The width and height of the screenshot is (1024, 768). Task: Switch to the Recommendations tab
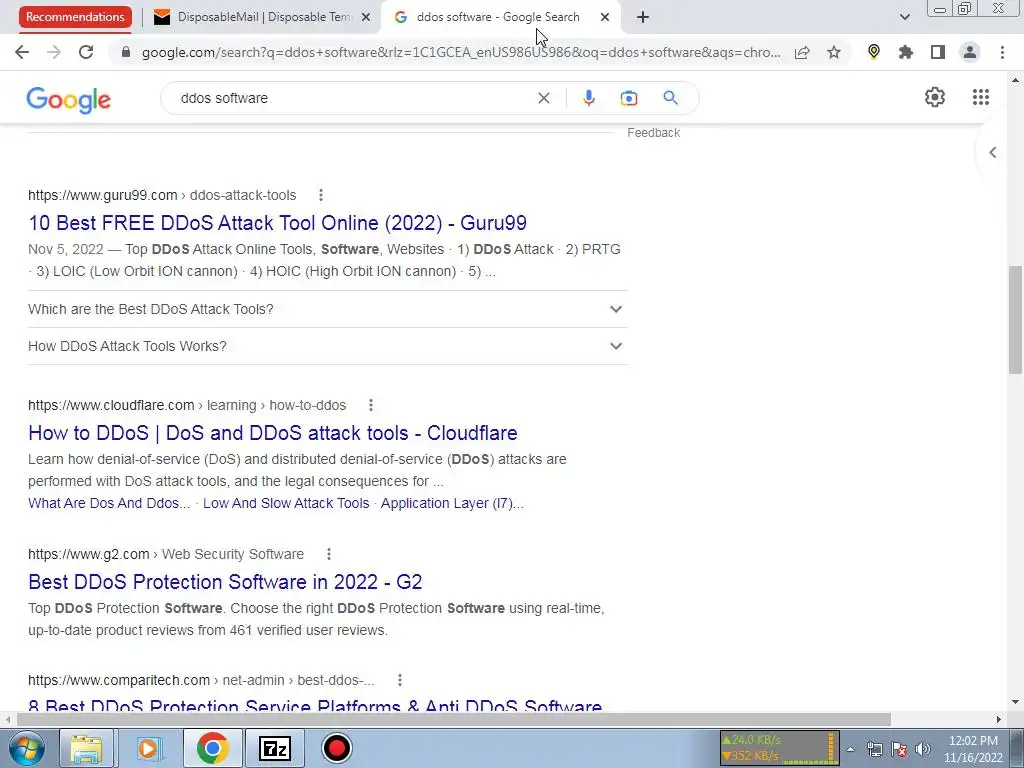75,17
